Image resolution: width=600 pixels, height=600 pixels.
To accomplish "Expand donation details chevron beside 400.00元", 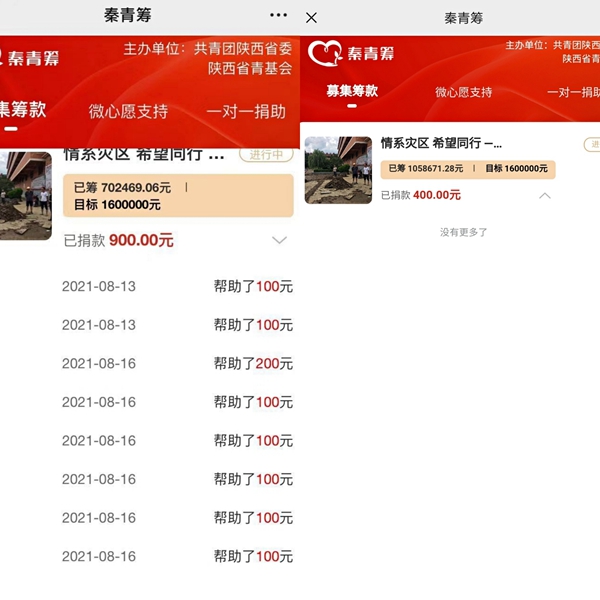I will (x=544, y=195).
